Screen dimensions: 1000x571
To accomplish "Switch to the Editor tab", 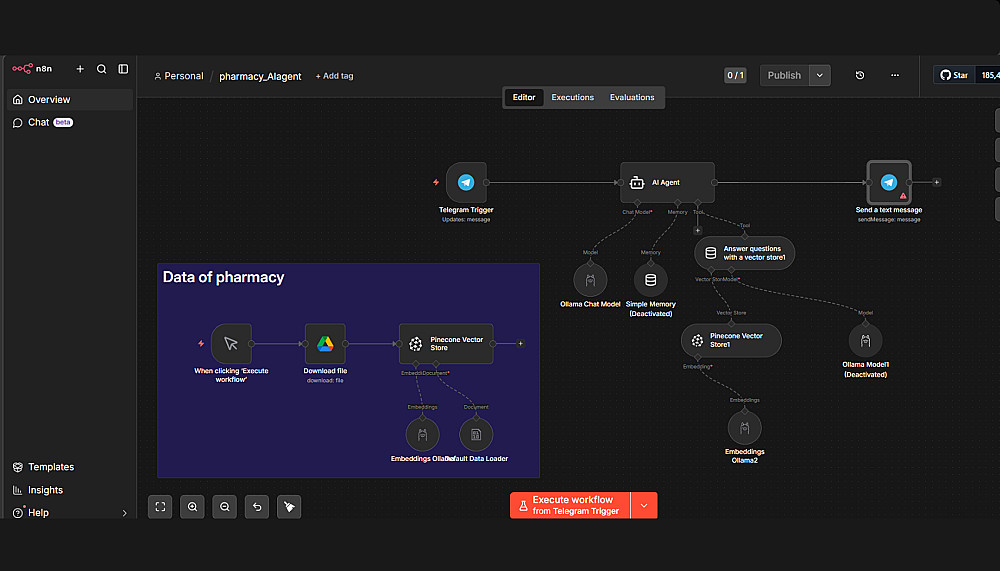I will pos(524,98).
